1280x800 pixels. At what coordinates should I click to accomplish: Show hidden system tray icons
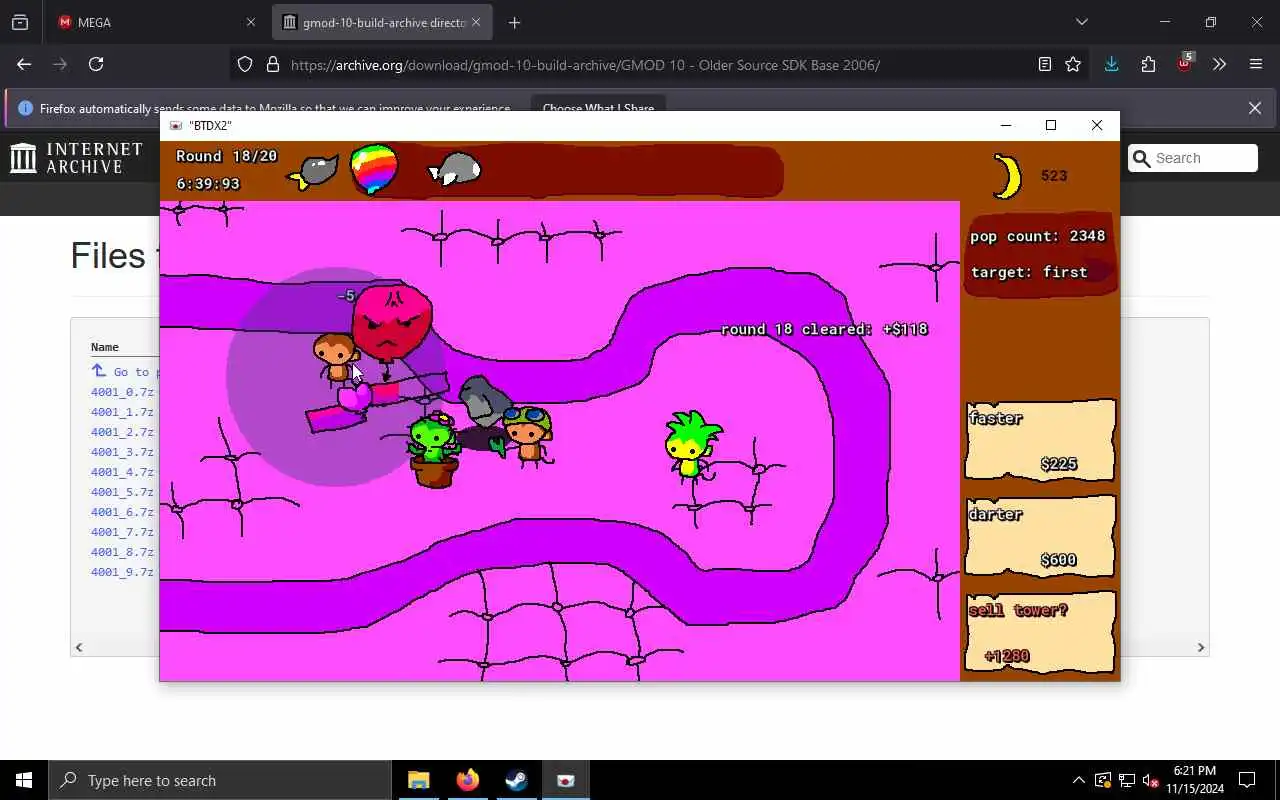[1078, 780]
